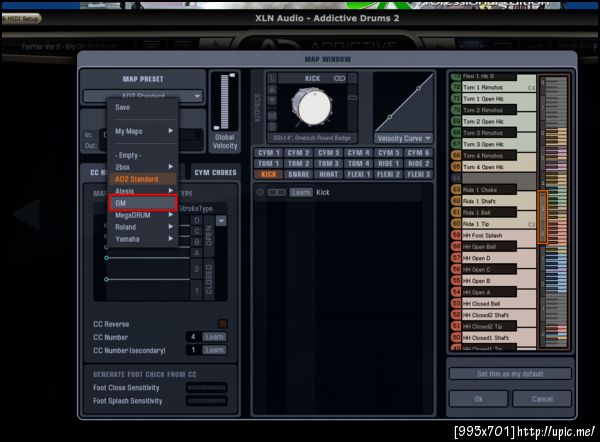Click orange keyboard overview range marker
Screen dimensions: 600x442
[x=543, y=217]
